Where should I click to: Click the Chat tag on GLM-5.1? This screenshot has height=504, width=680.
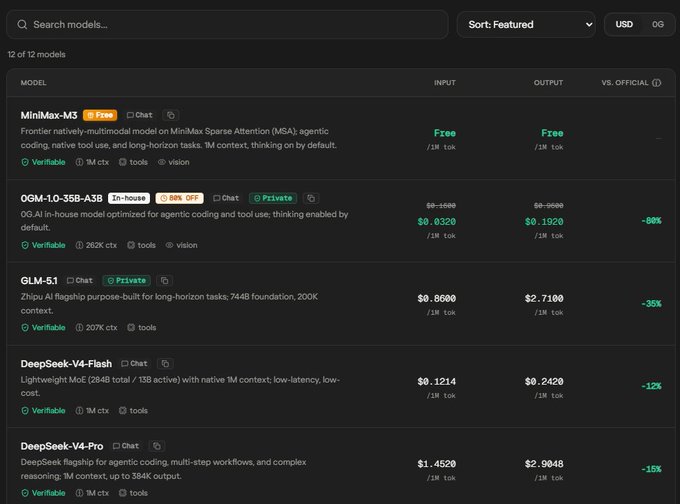[x=80, y=281]
